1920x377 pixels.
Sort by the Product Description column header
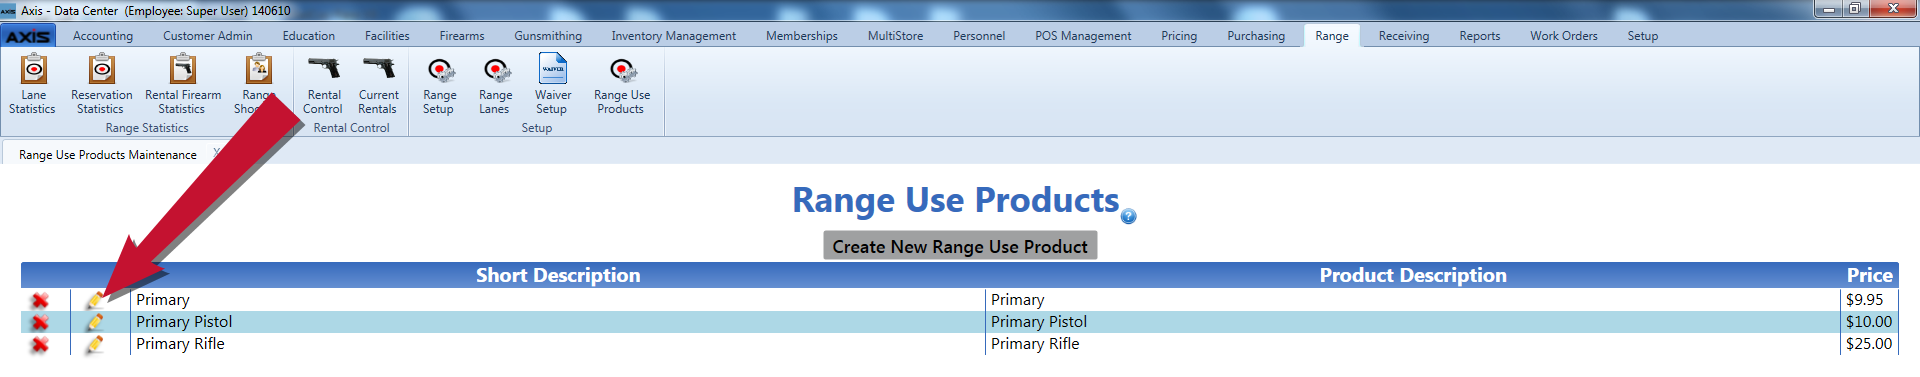[x=1413, y=275]
